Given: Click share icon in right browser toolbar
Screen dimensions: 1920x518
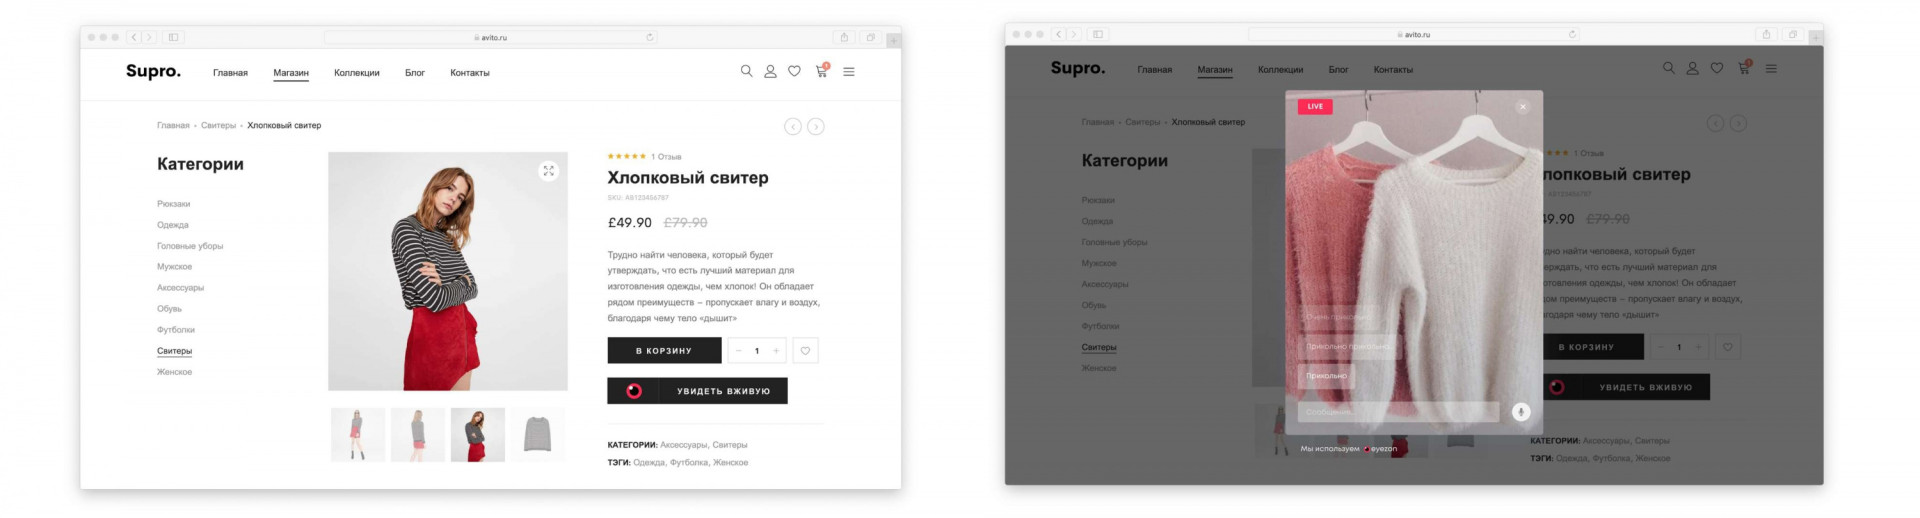Looking at the screenshot, I should [1766, 34].
